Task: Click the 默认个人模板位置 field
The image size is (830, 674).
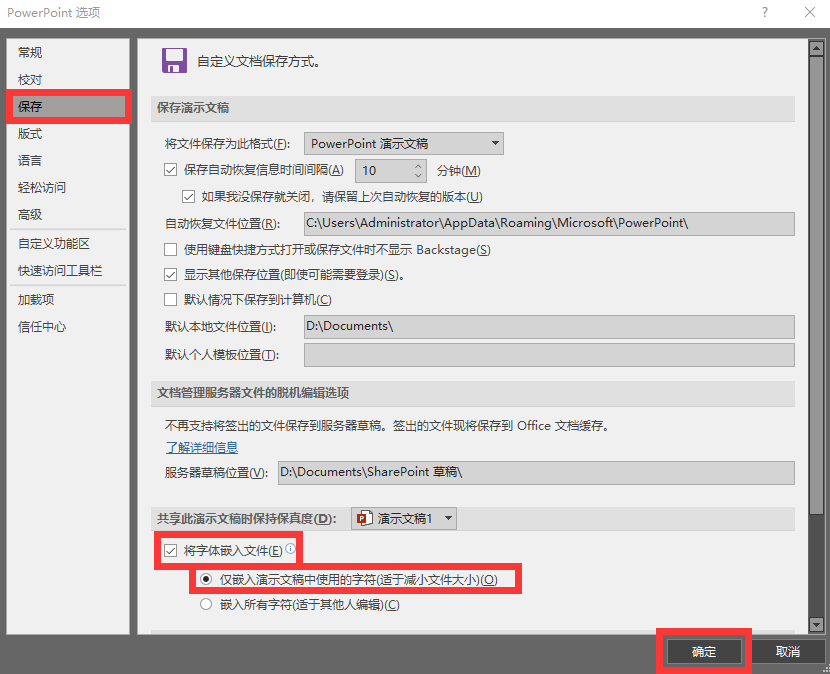Action: tap(549, 355)
